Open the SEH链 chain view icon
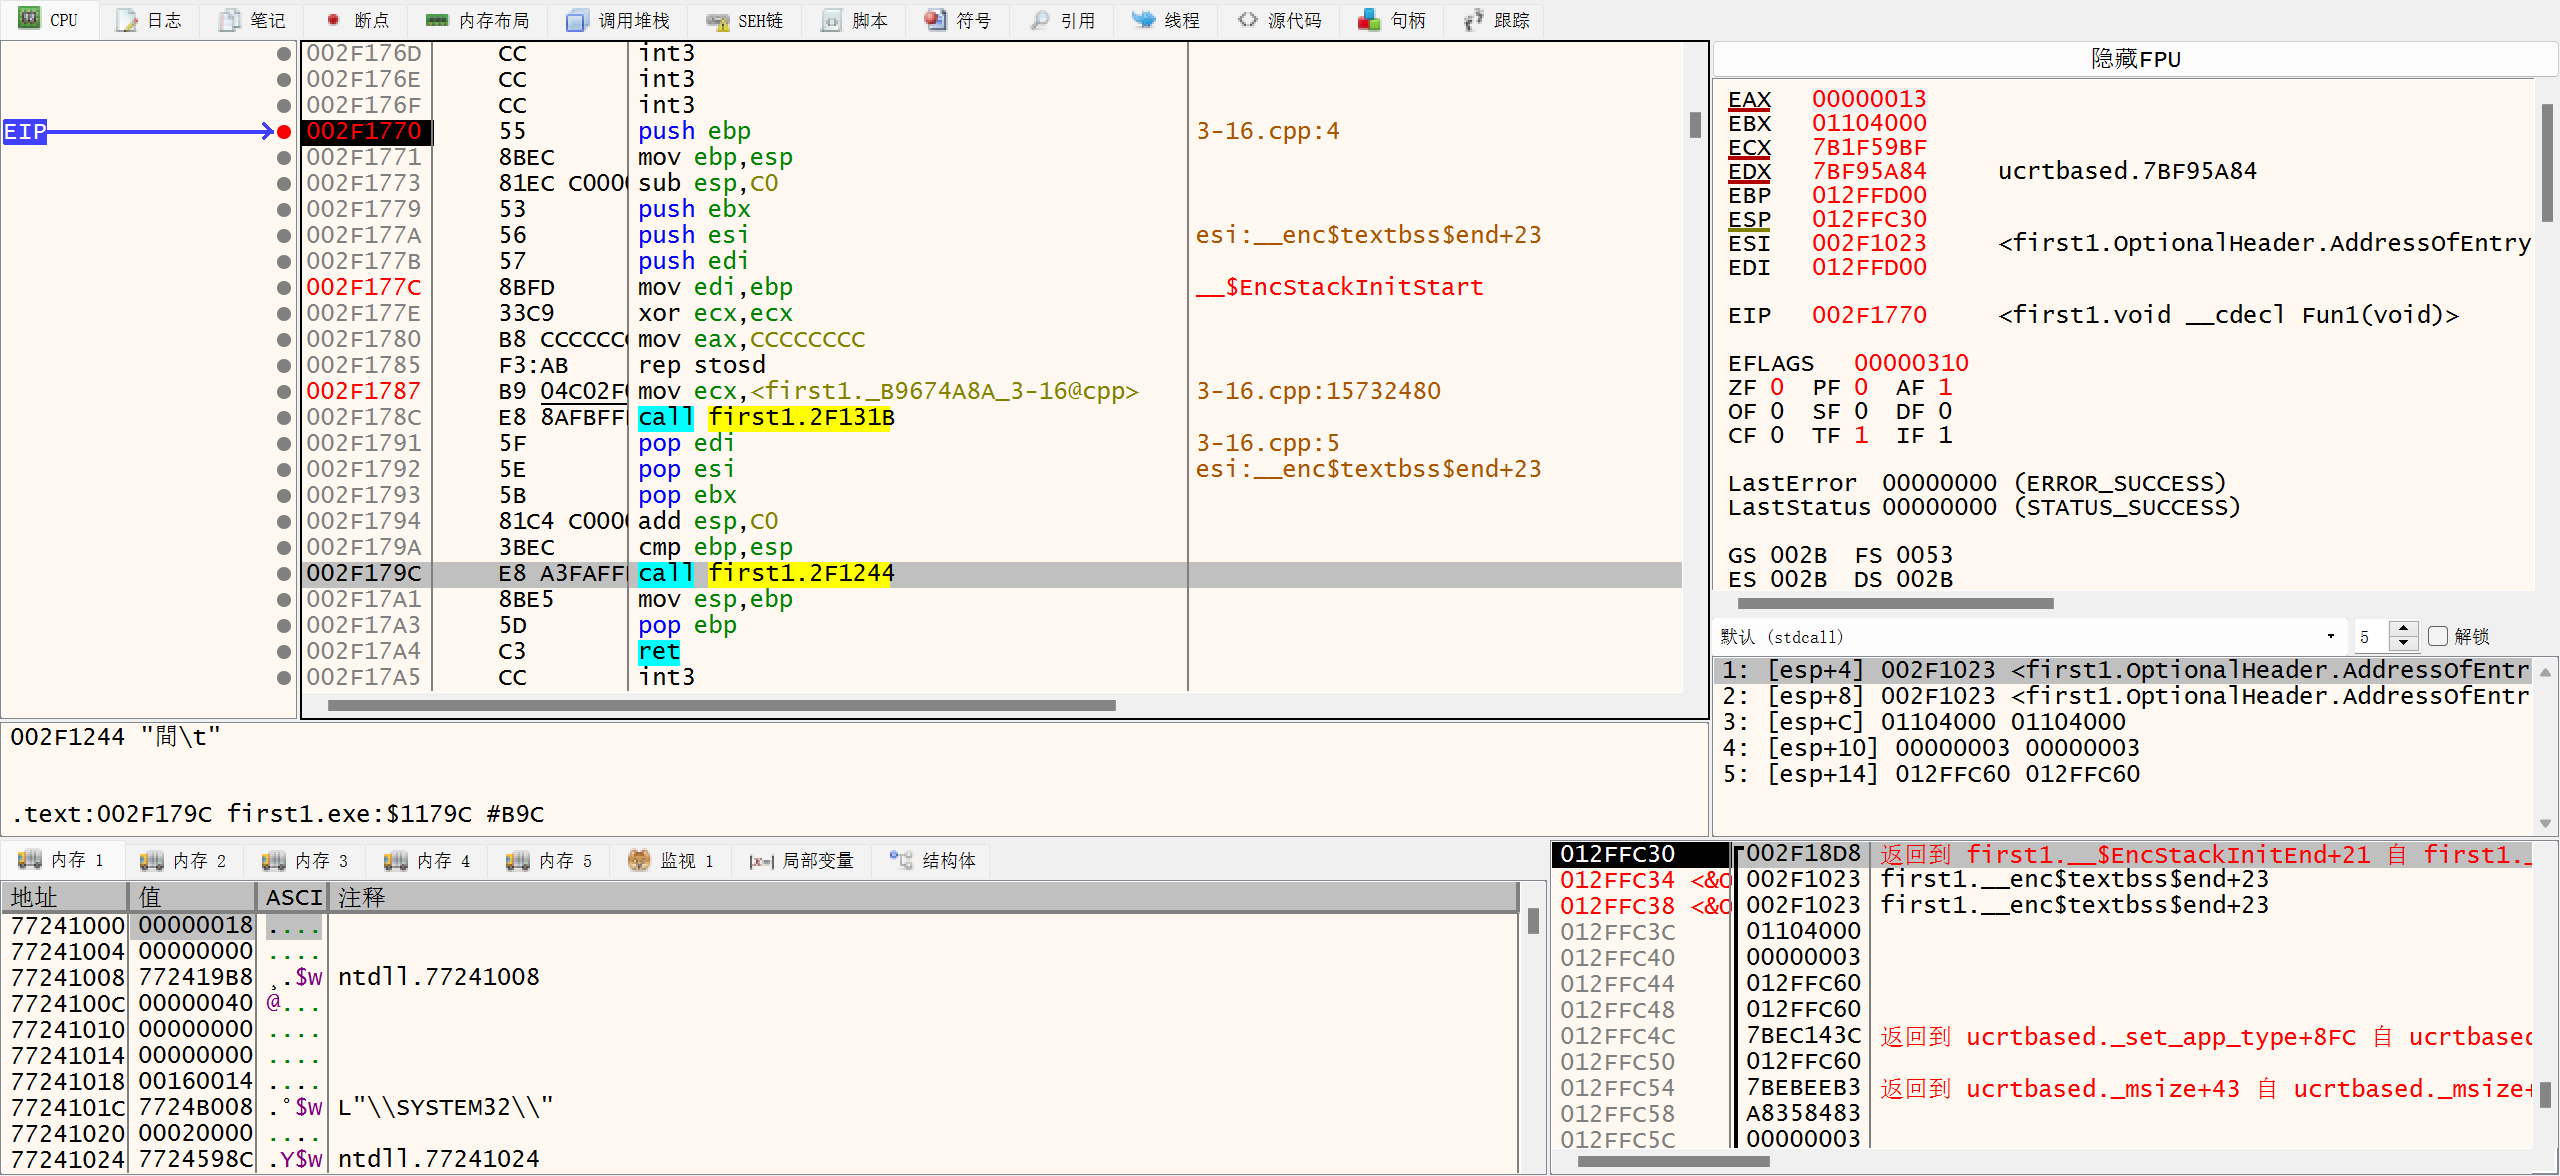 click(716, 20)
